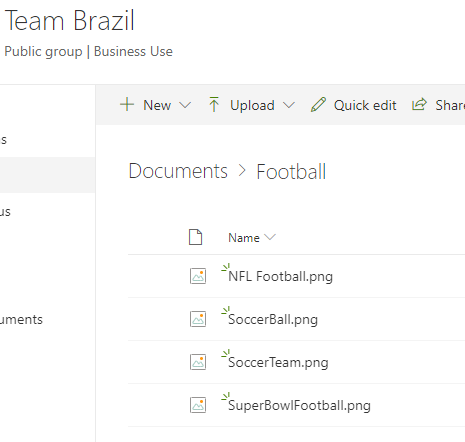Screen dimensions: 465x442
Task: Click the plus icon beside New
Action: (127, 104)
